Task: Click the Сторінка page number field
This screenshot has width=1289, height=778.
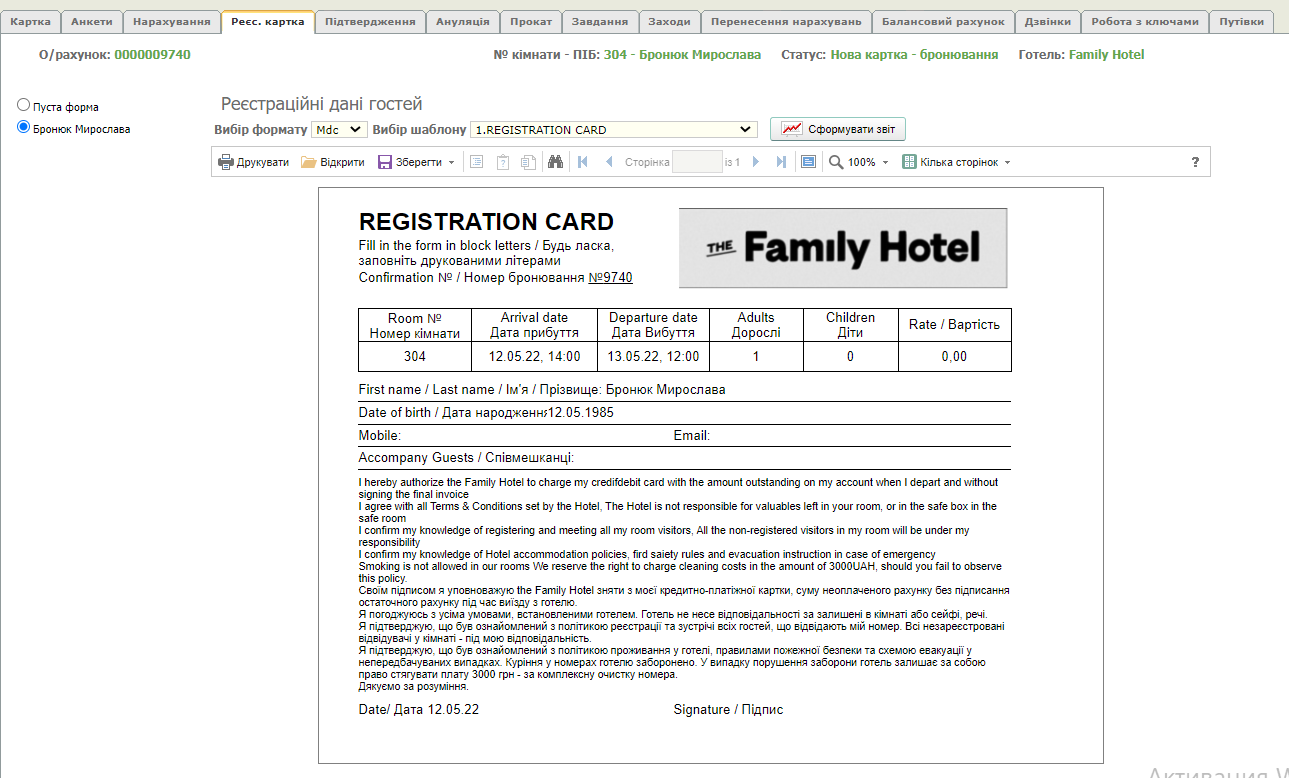Action: point(697,162)
